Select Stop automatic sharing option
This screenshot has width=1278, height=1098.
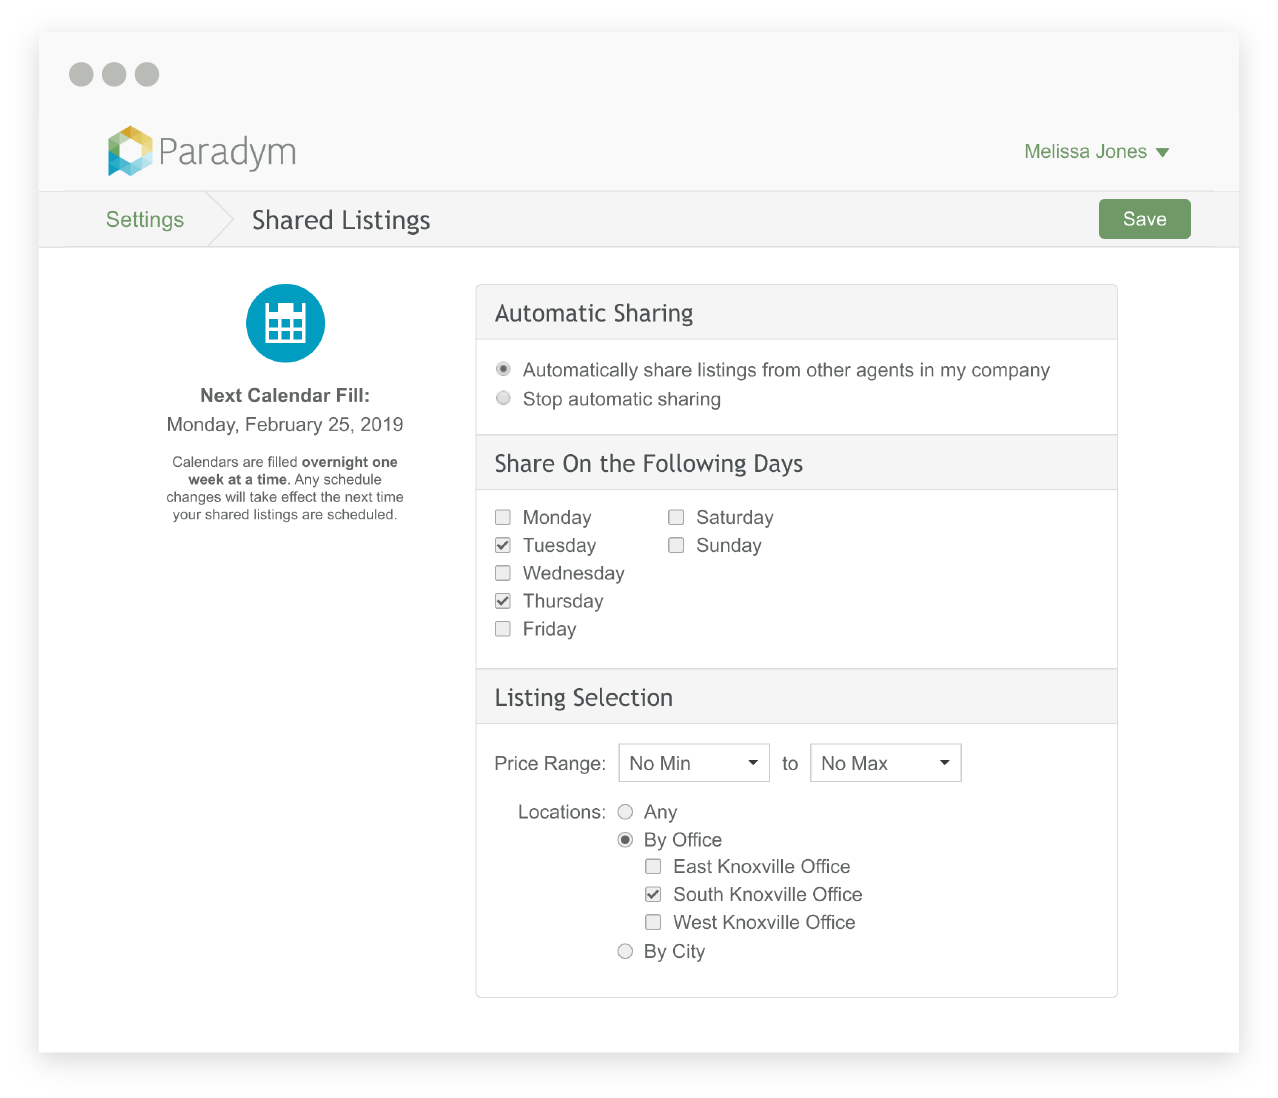point(504,398)
